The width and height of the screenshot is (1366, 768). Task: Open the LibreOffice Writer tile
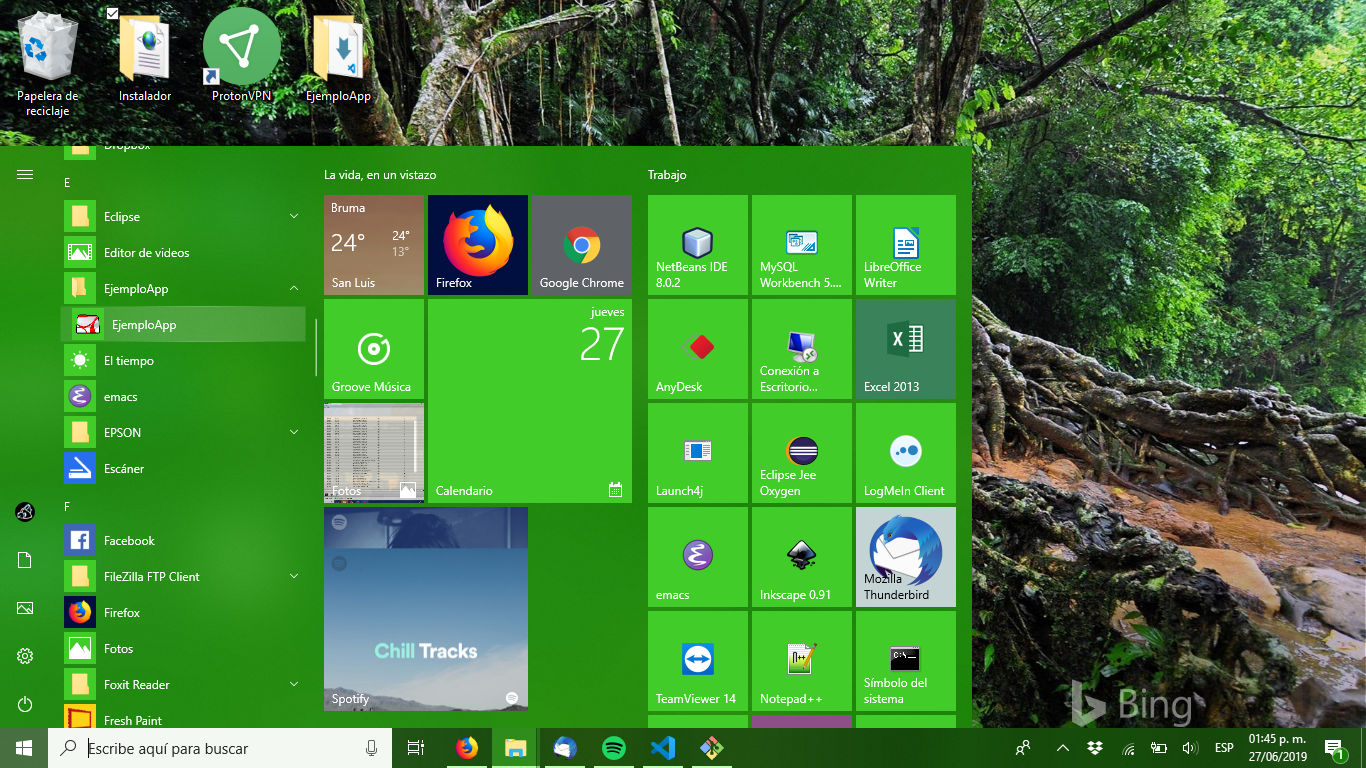[906, 245]
